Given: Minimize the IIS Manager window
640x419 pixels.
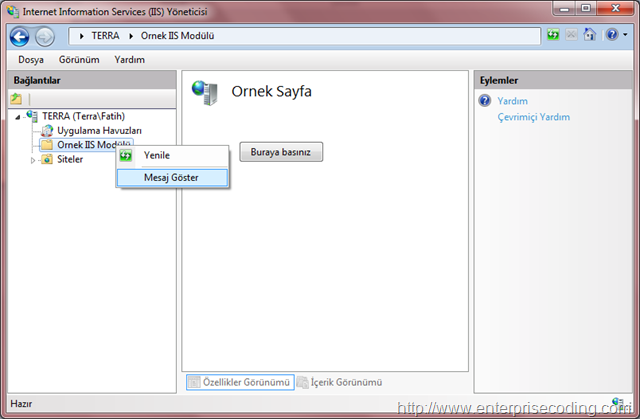Looking at the screenshot, I should (564, 8).
